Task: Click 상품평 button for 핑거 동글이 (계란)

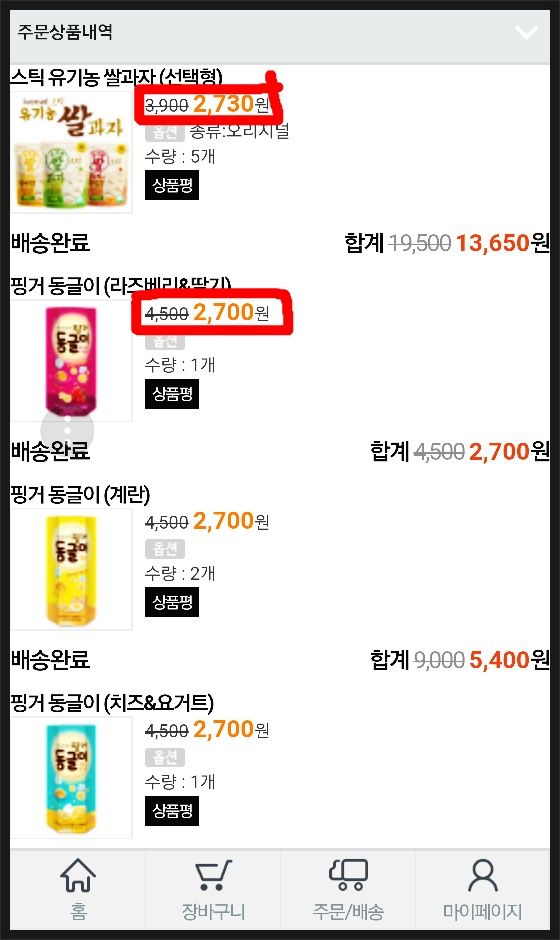Action: tap(172, 602)
